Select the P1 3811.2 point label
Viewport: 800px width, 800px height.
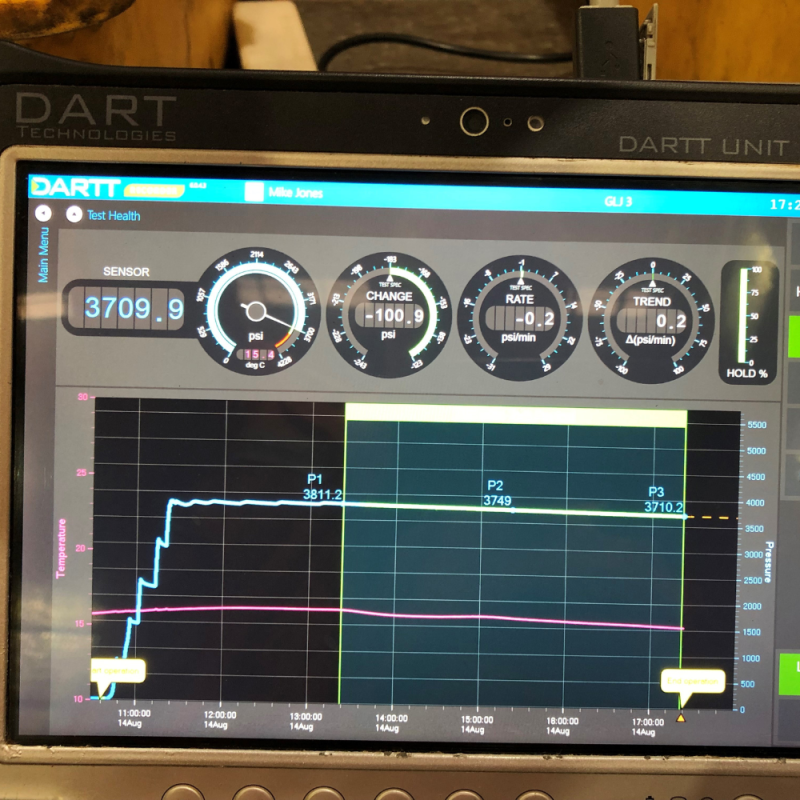(322, 488)
